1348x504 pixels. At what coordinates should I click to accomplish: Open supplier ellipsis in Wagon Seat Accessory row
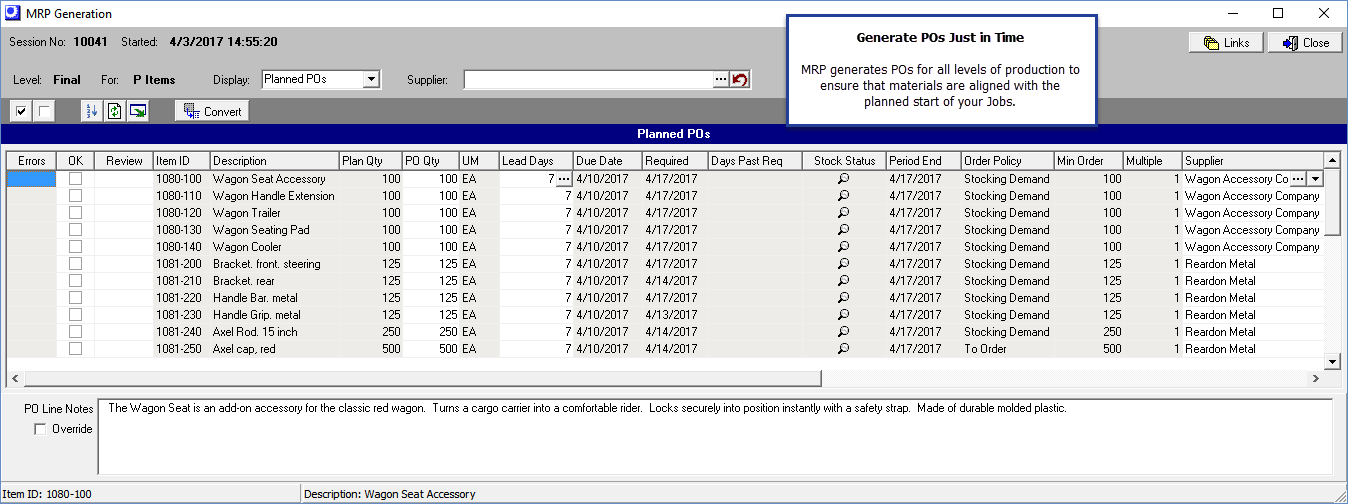click(1298, 179)
